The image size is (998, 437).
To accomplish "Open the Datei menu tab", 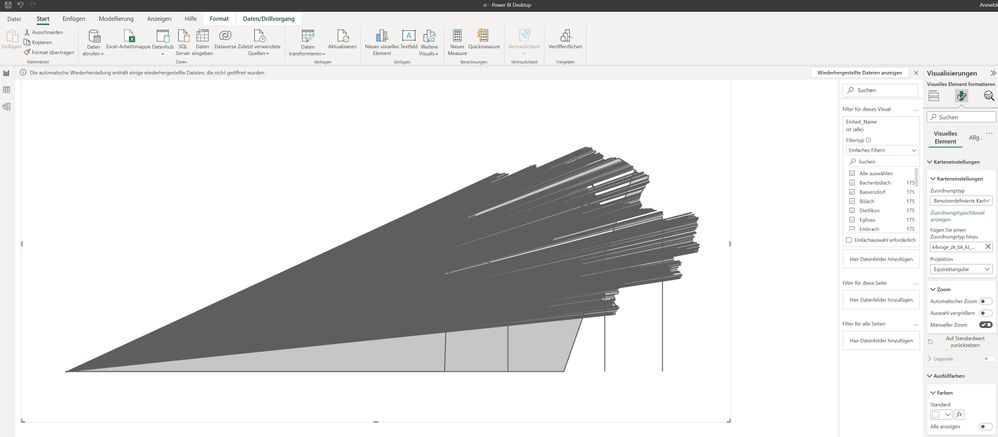I will (x=14, y=19).
